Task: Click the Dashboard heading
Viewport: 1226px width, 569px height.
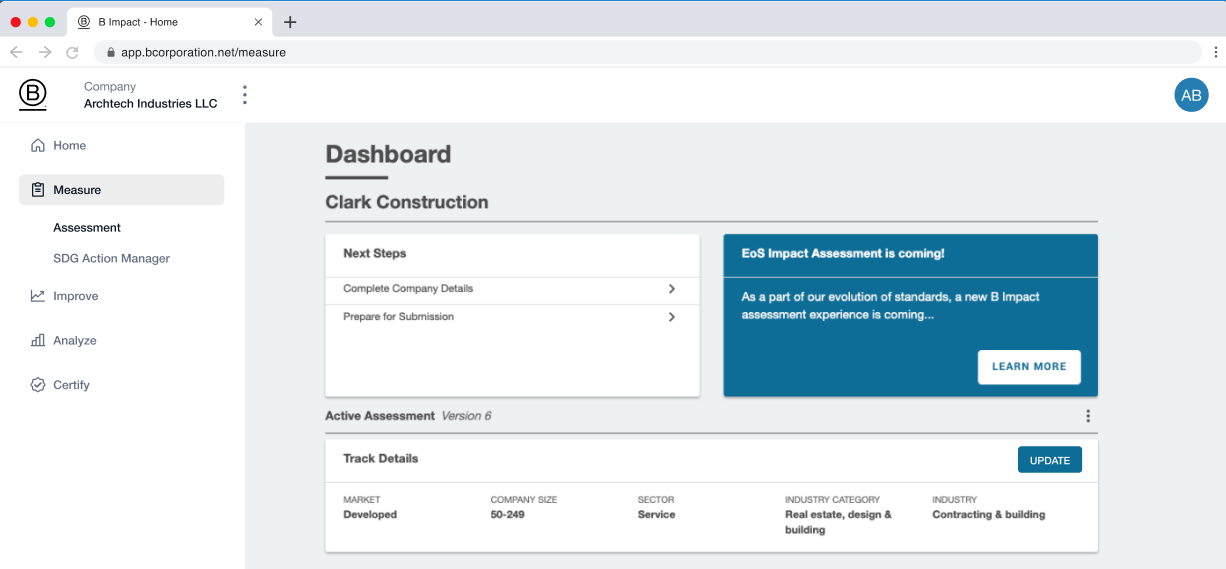Action: tap(389, 154)
